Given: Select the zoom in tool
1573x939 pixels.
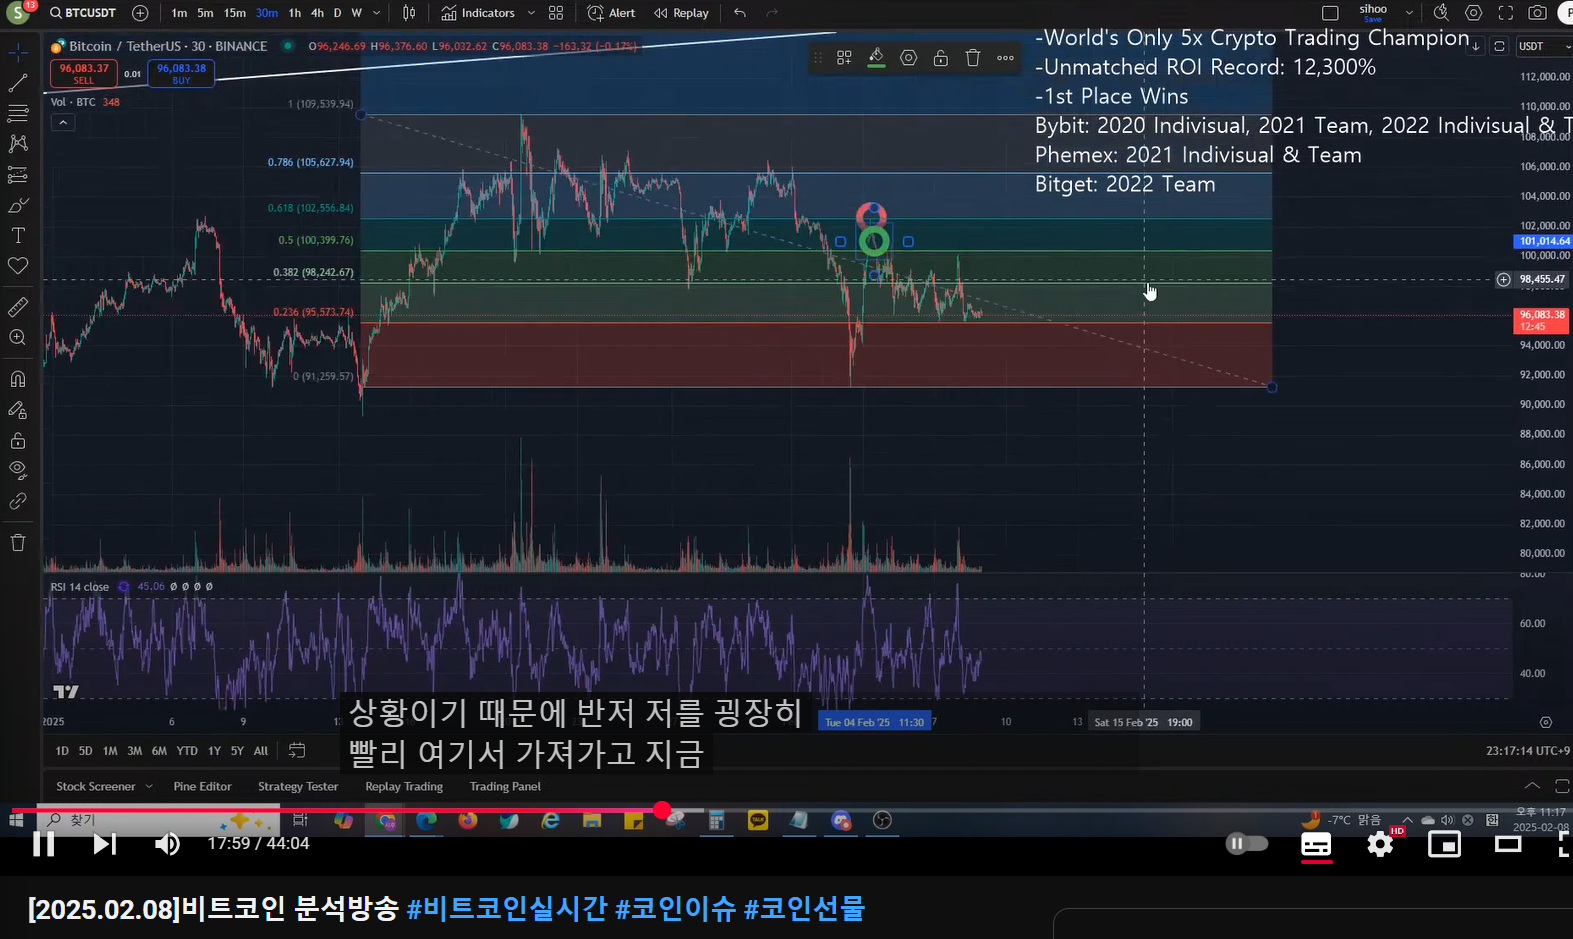Looking at the screenshot, I should tap(18, 338).
